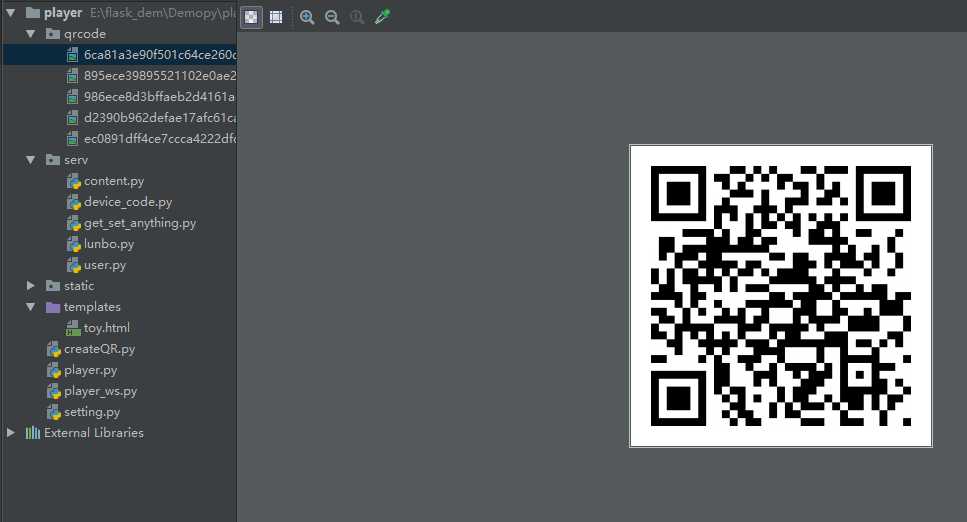Click the purple templates folder icon
Screen dimensions: 967x522
click(x=53, y=307)
